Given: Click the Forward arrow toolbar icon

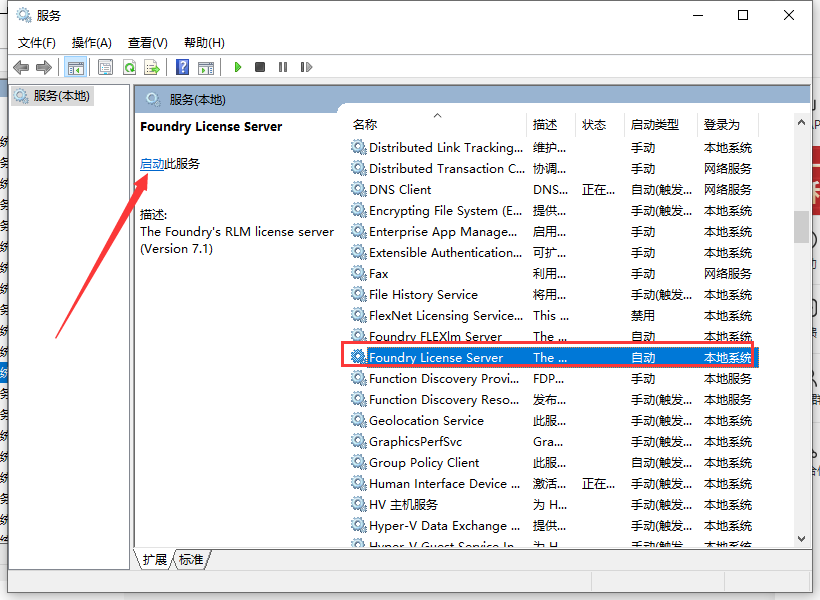Looking at the screenshot, I should pyautogui.click(x=44, y=67).
